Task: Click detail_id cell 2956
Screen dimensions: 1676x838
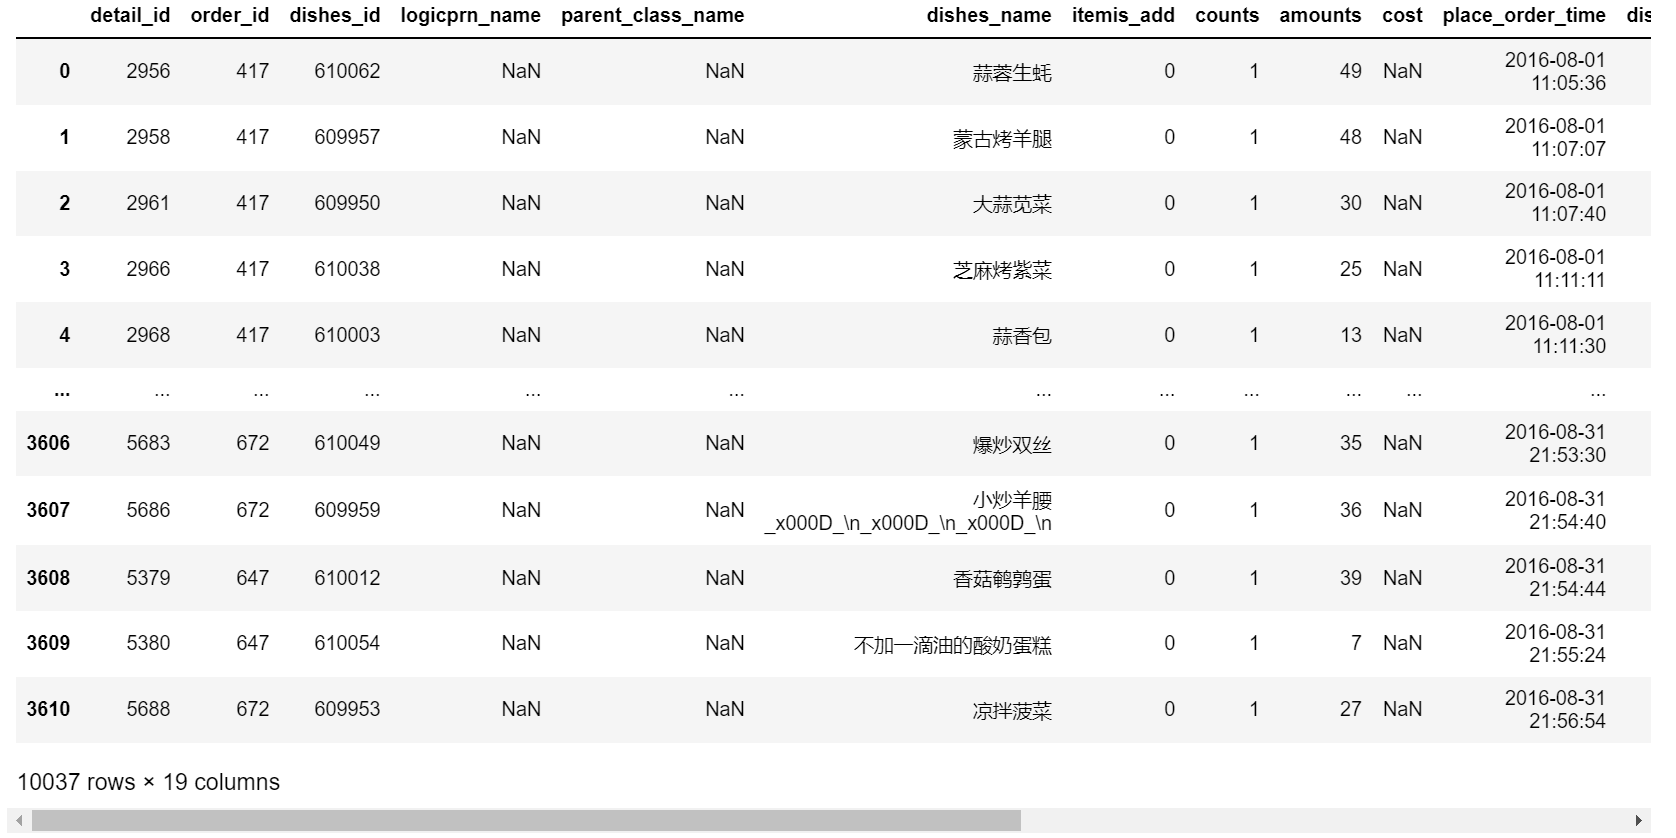Action: [x=148, y=71]
